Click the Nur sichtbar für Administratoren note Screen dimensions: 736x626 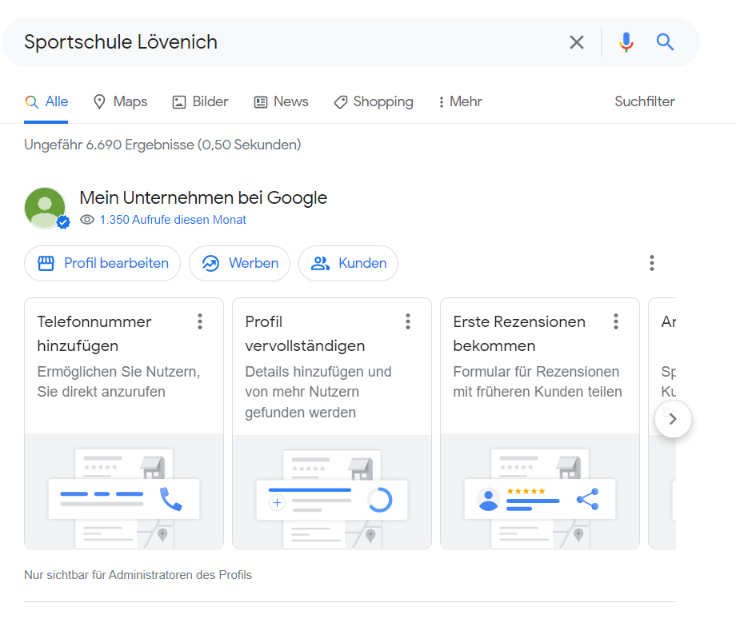click(138, 575)
